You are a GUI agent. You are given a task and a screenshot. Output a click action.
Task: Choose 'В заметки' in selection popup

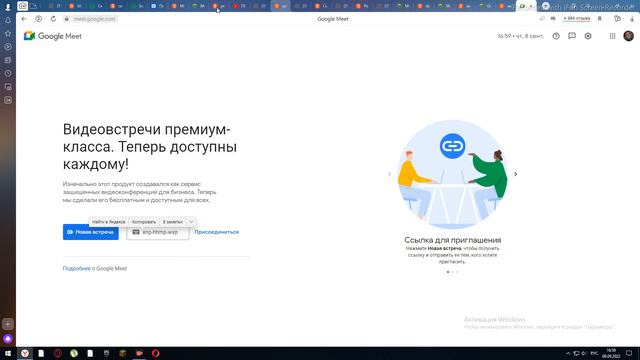click(173, 222)
